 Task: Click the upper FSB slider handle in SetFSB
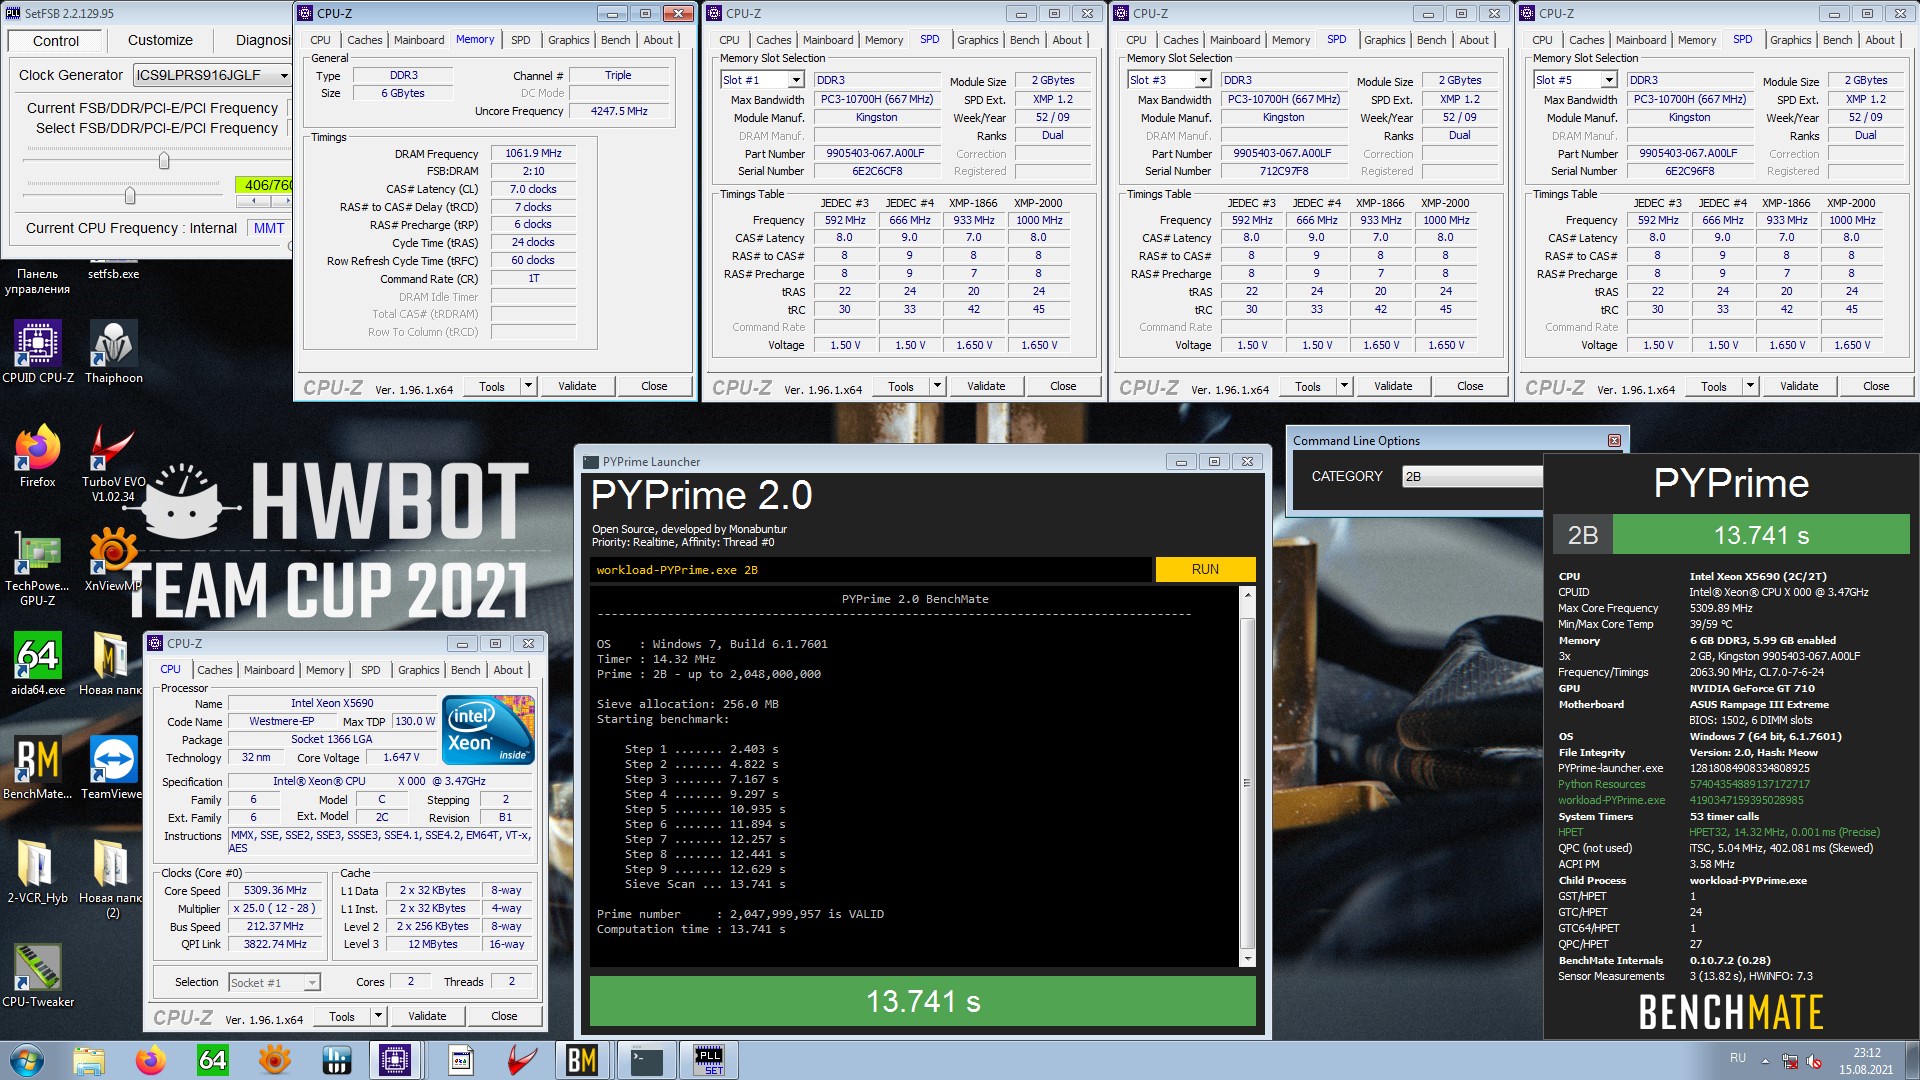[164, 161]
